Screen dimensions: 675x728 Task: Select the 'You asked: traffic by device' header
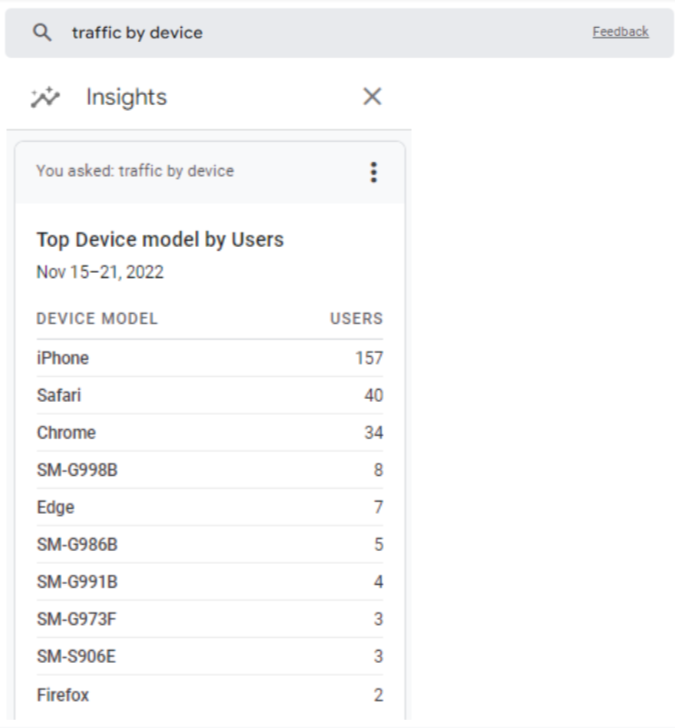135,171
